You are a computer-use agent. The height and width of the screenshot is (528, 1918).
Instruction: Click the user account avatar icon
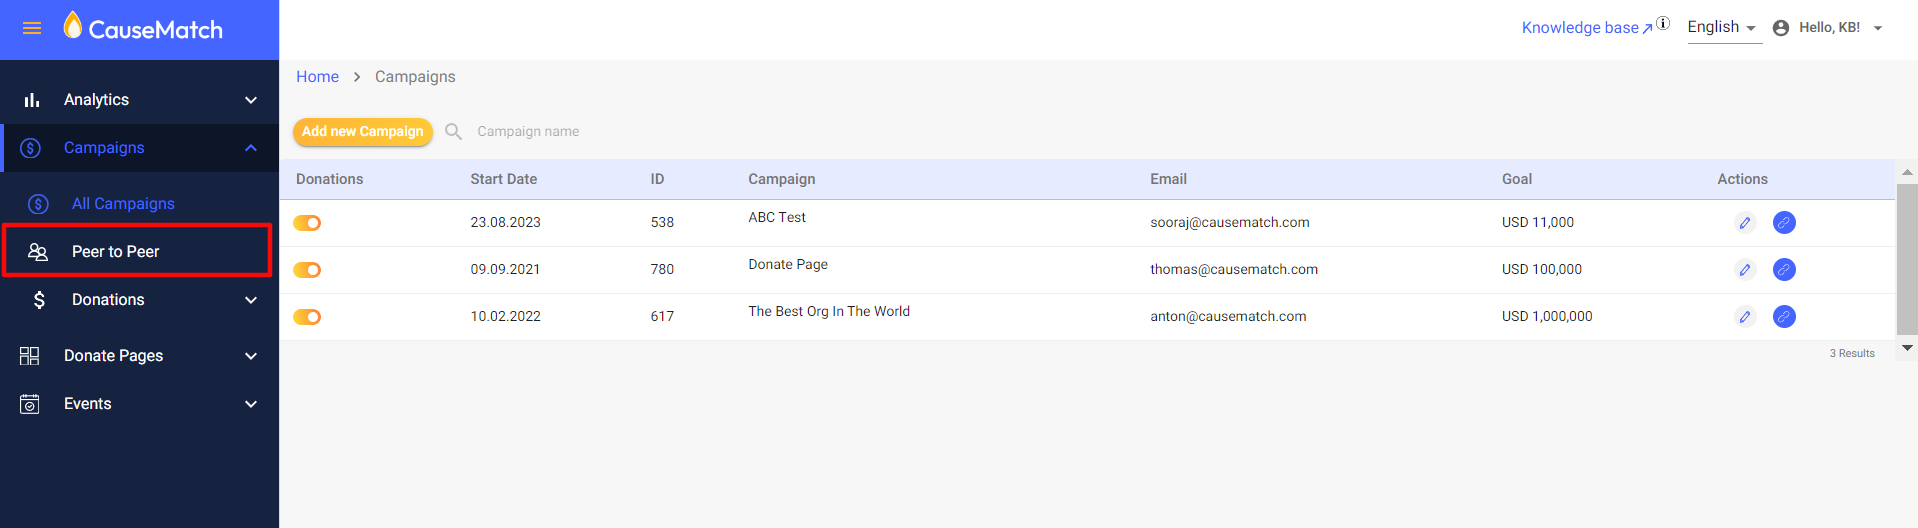[x=1781, y=28]
